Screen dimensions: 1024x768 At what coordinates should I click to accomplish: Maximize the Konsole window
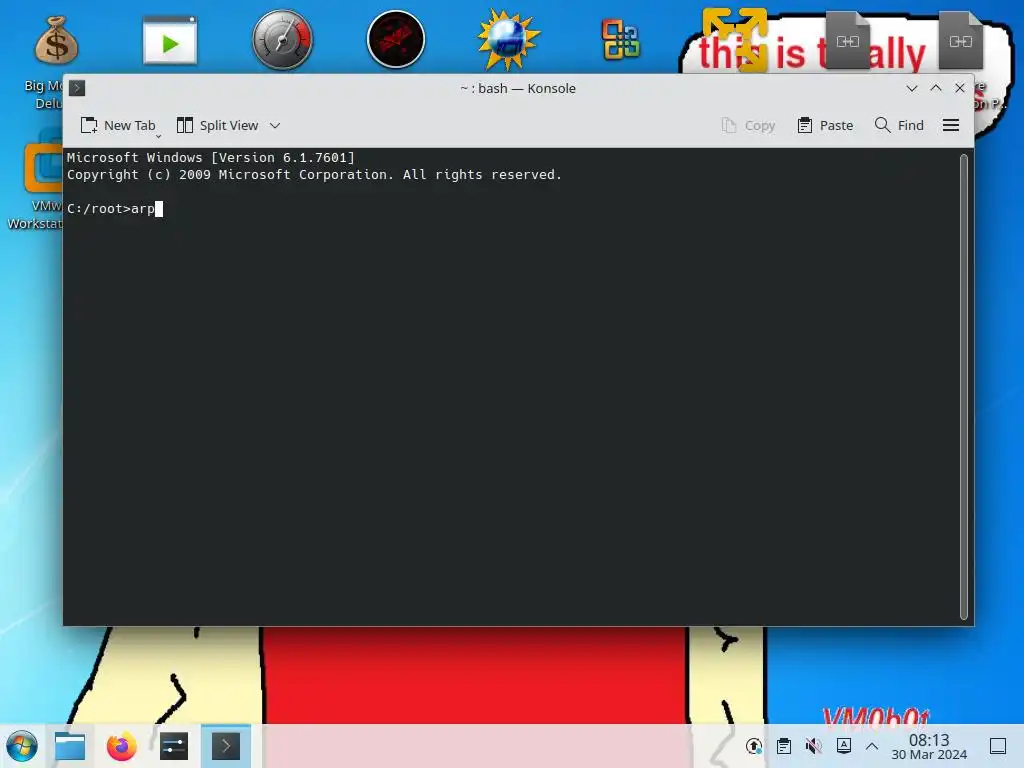[x=936, y=88]
